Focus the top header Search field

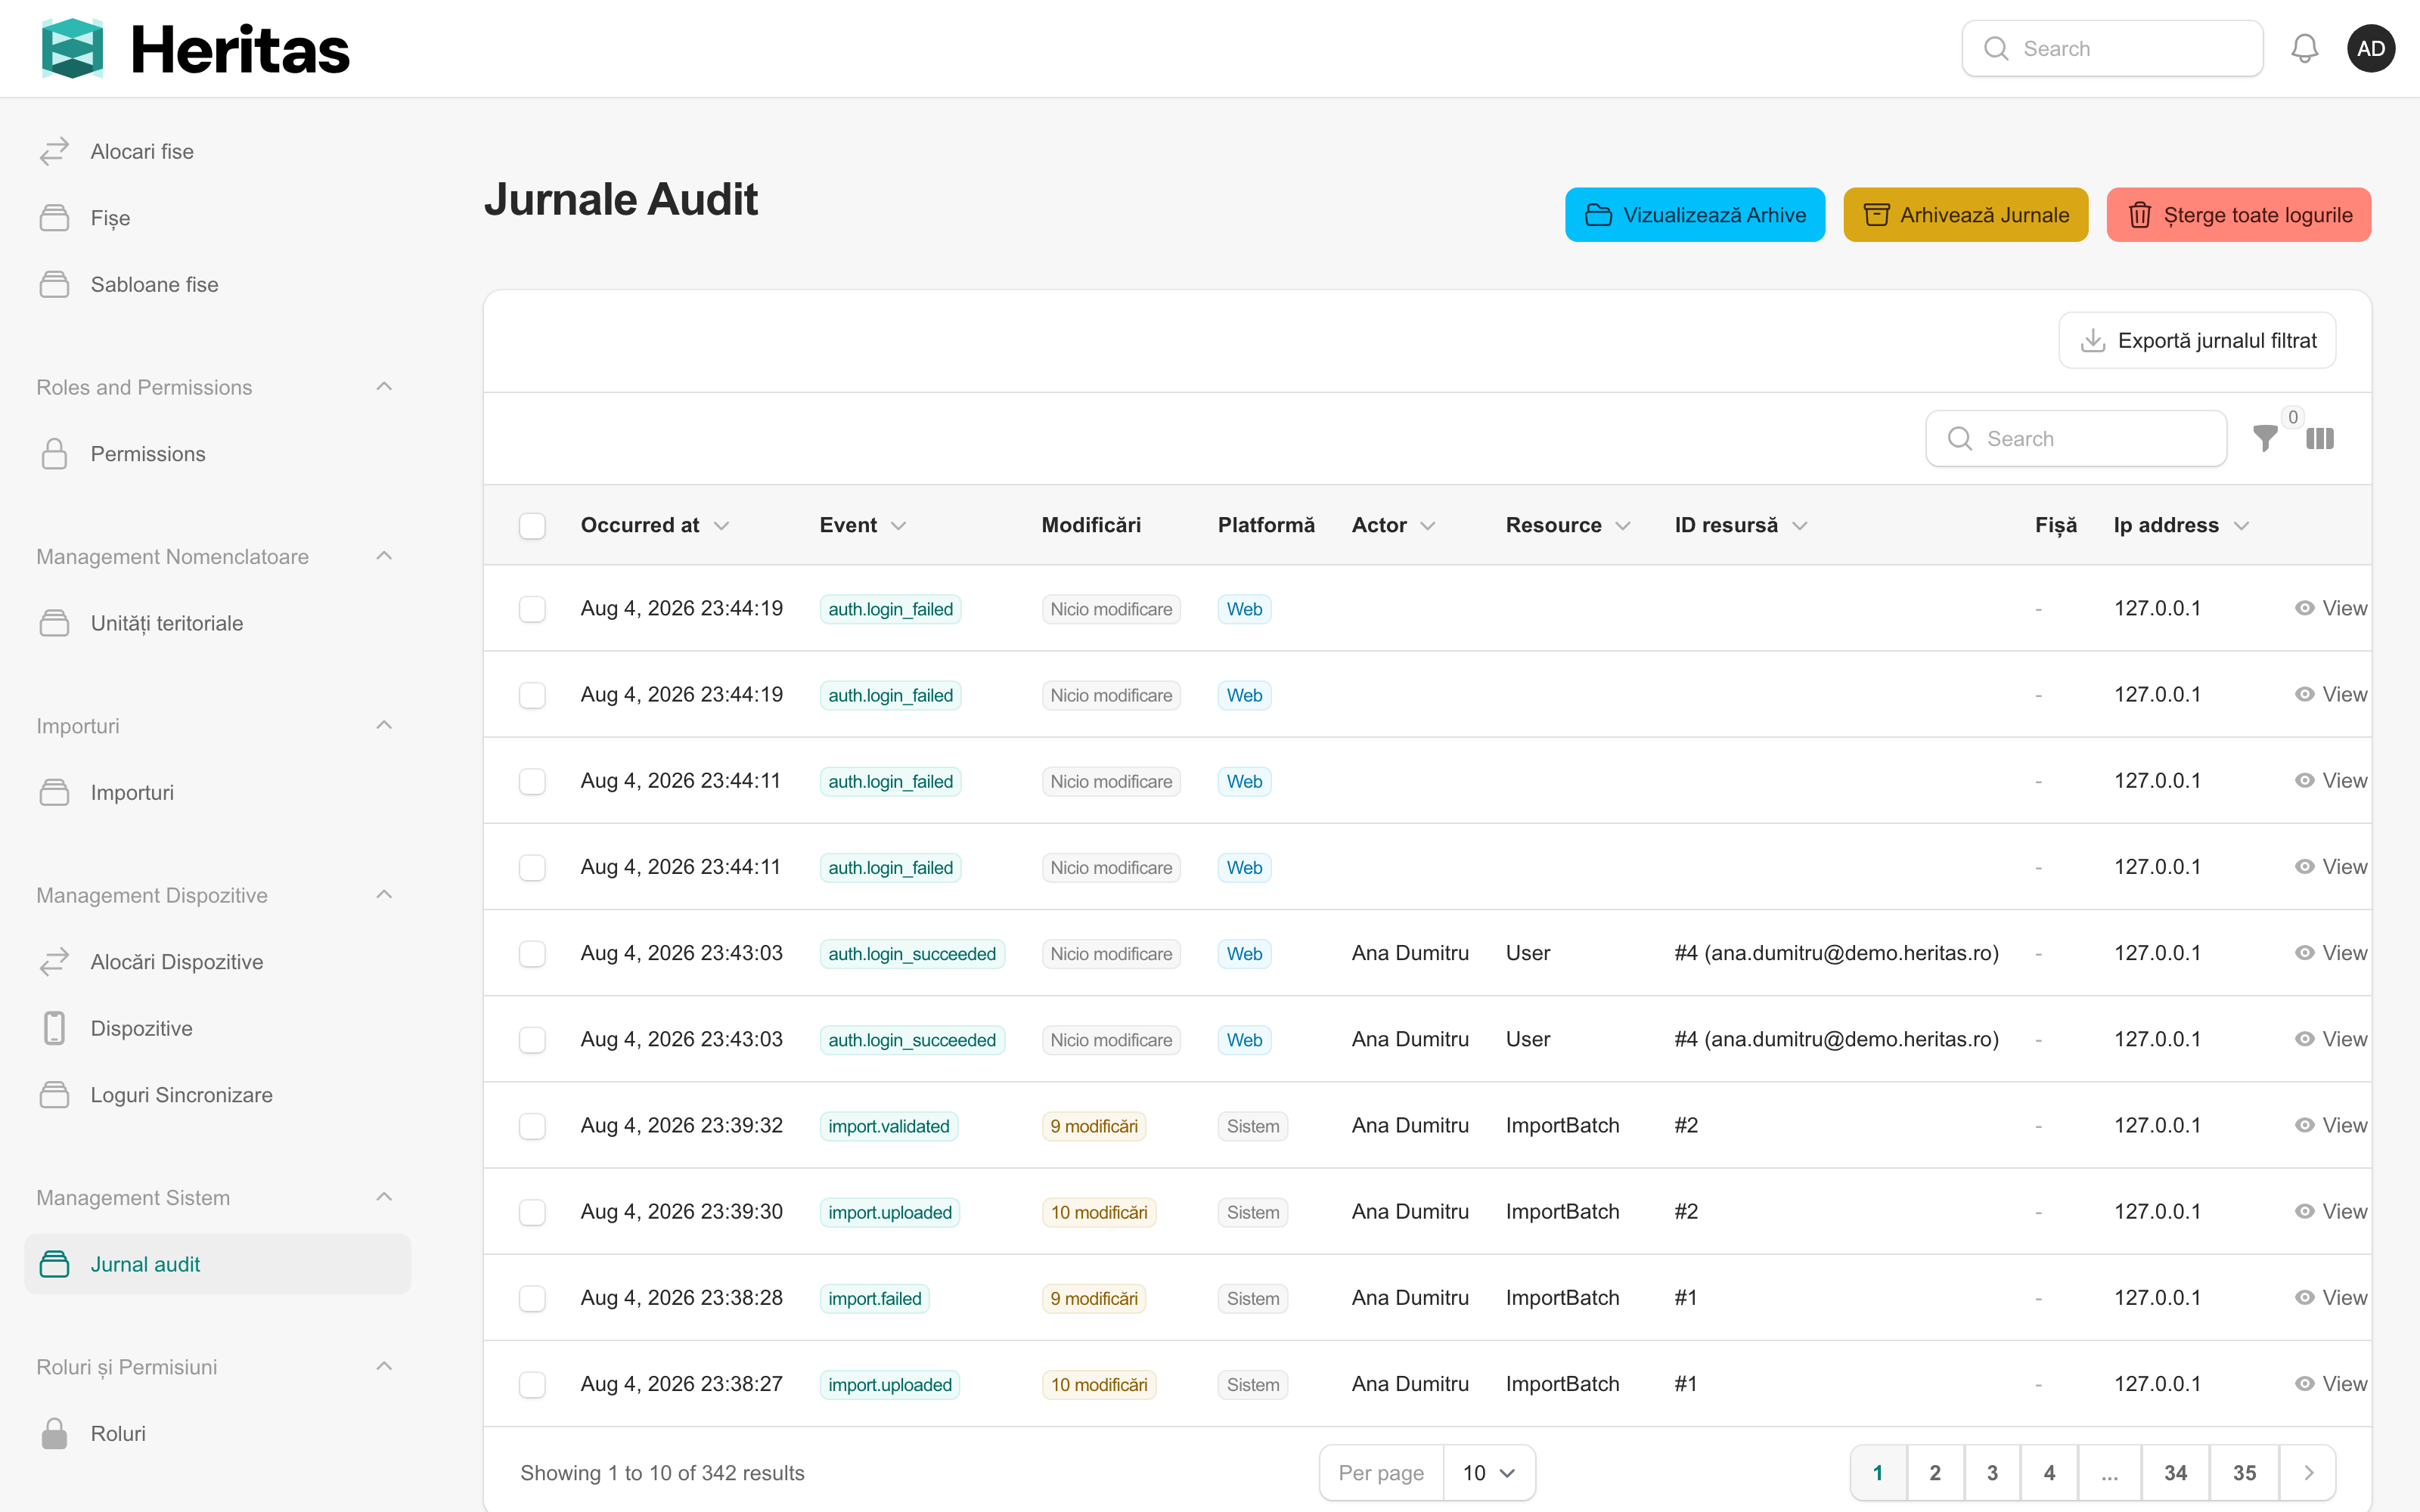tap(2112, 48)
